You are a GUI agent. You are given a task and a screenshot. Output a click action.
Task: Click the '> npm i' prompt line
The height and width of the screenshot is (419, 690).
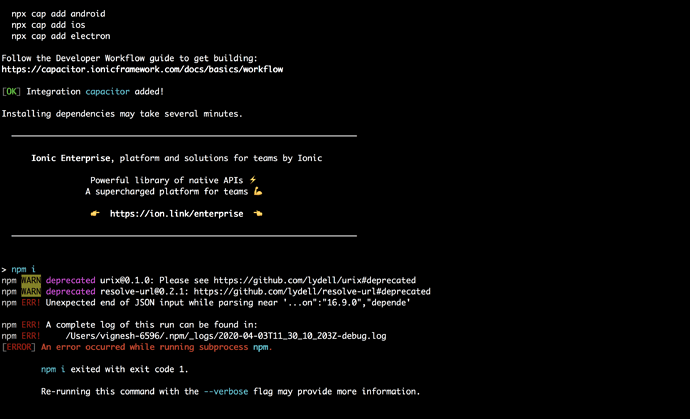coord(18,269)
